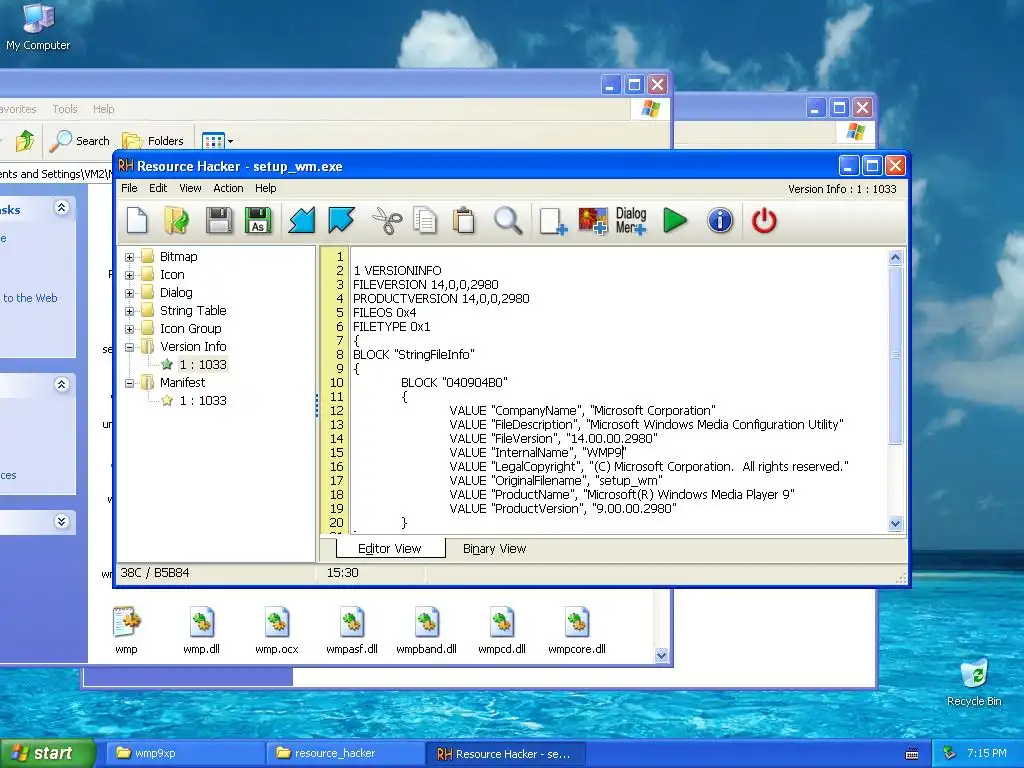
Task: Insert from the Dialog Menu toolbar button
Action: point(632,221)
